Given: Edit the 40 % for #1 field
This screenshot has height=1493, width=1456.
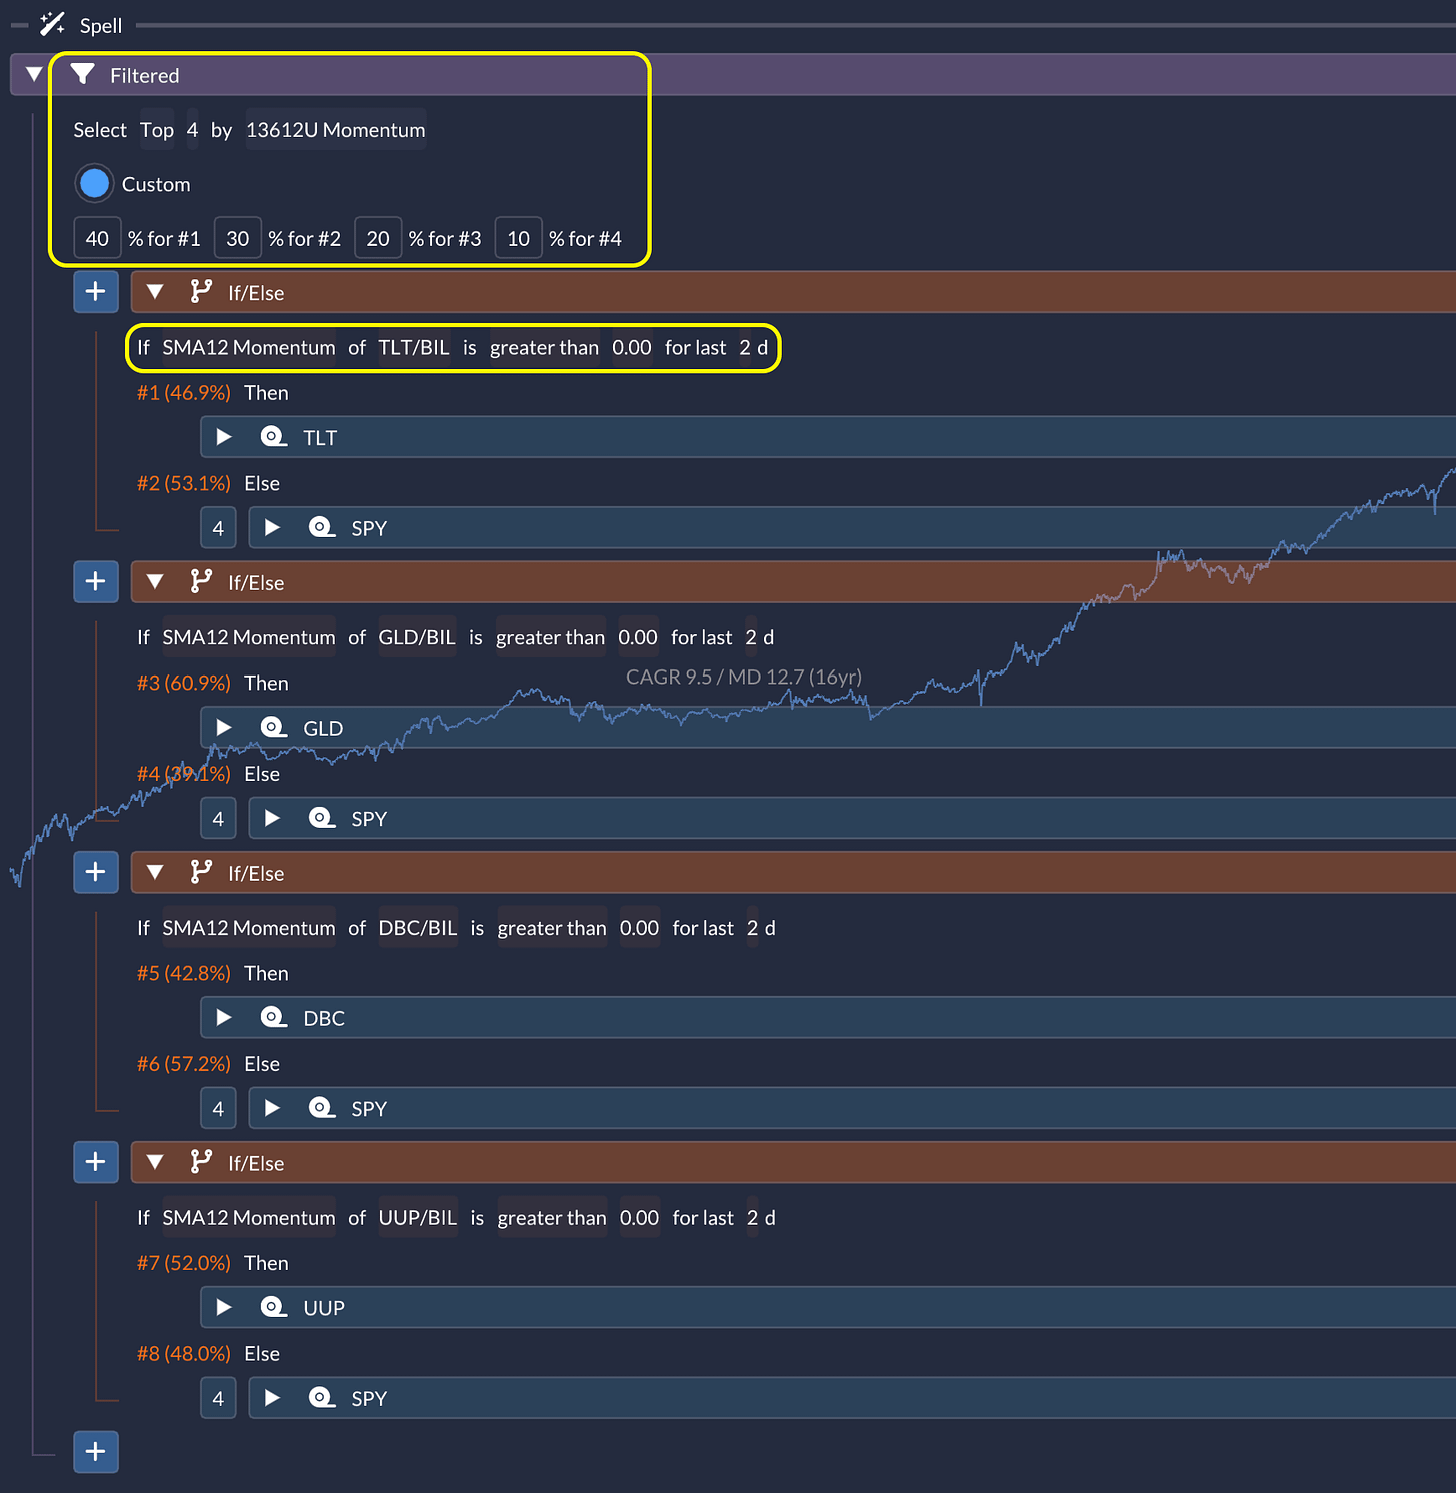Looking at the screenshot, I should tap(97, 238).
